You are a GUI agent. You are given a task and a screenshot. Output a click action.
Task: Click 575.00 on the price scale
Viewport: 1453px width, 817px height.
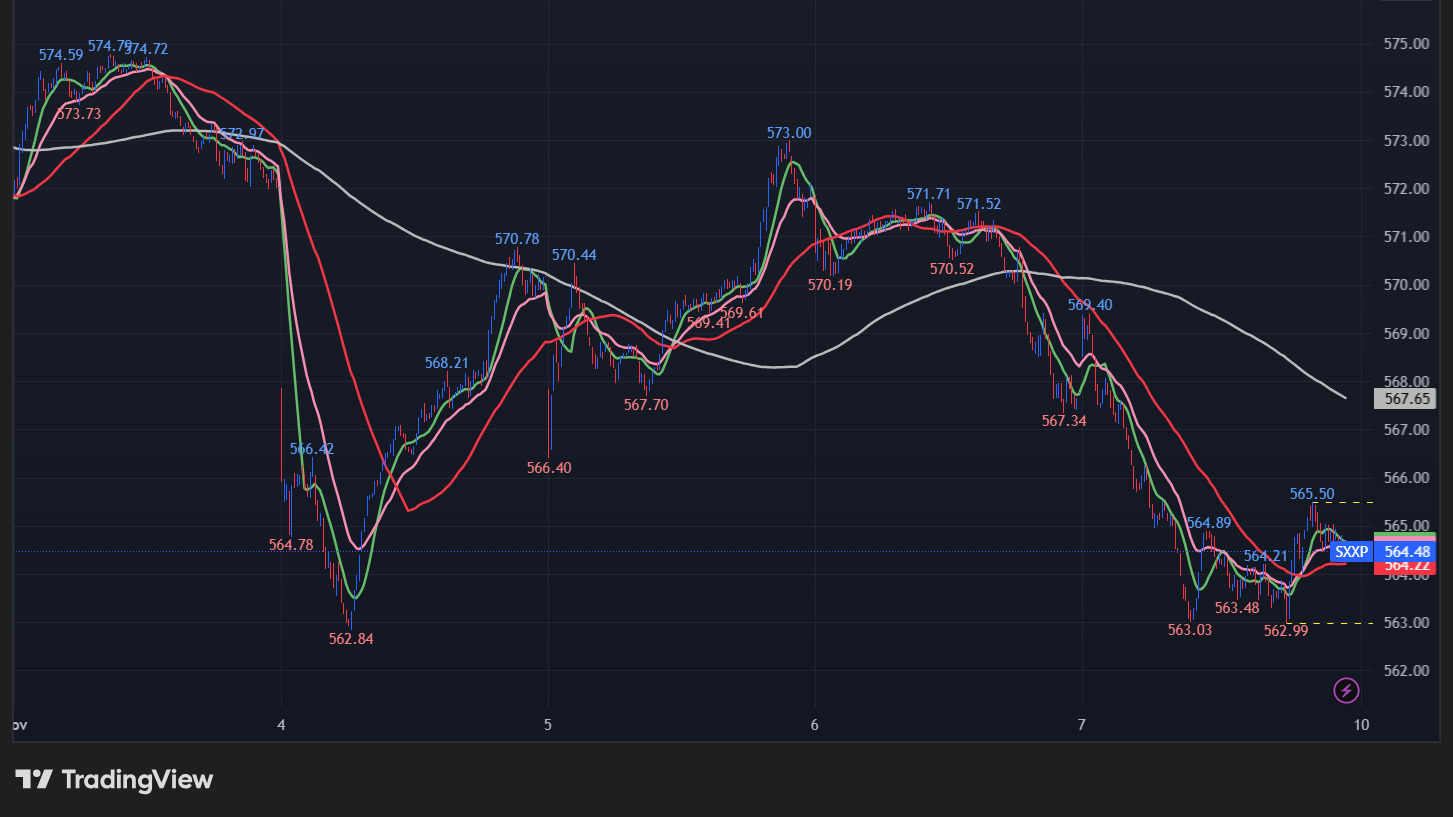point(1406,45)
